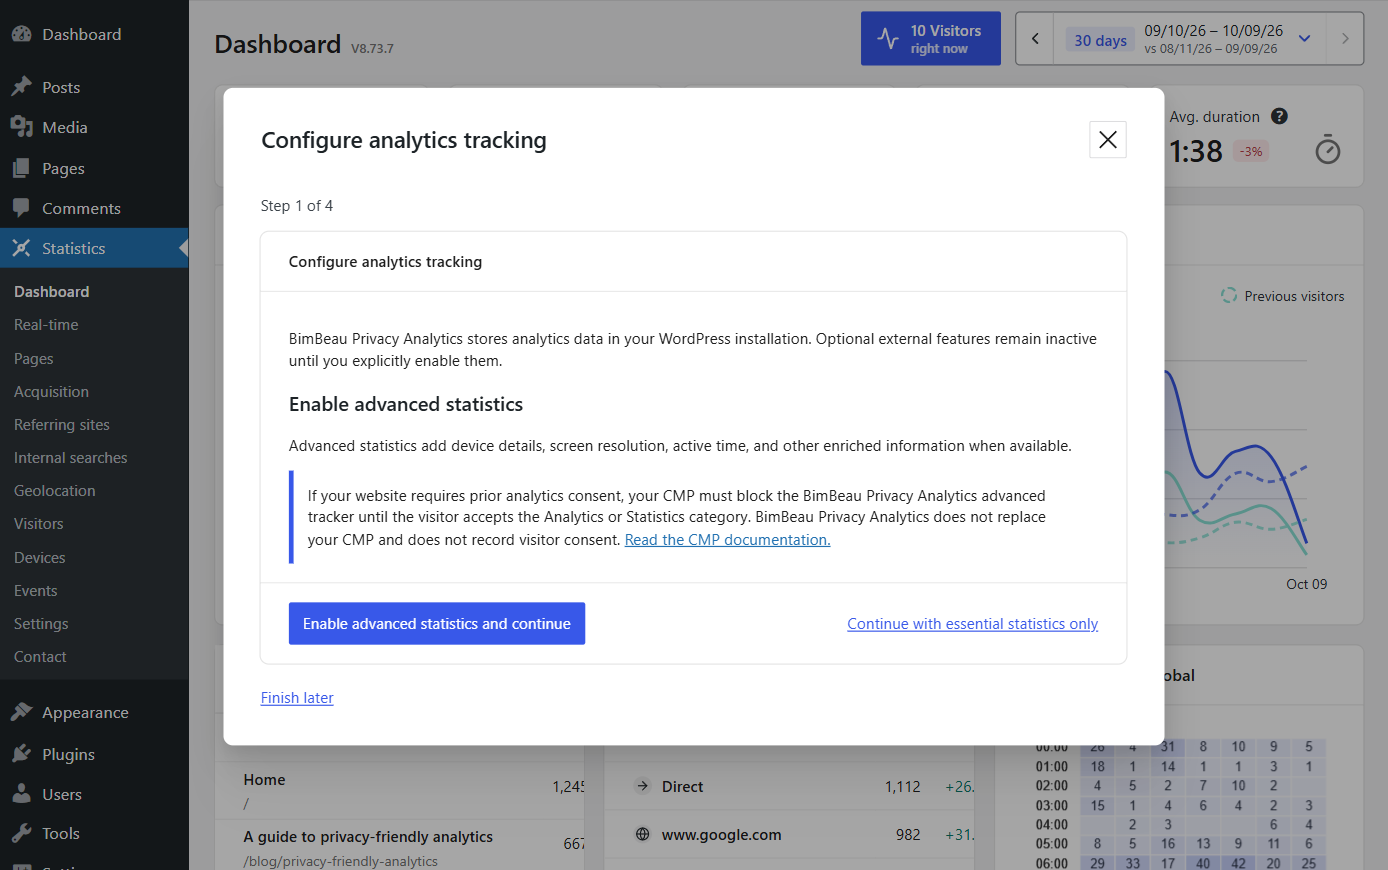This screenshot has height=870, width=1388.
Task: Click the arrow icon beside Direct
Action: (x=642, y=786)
